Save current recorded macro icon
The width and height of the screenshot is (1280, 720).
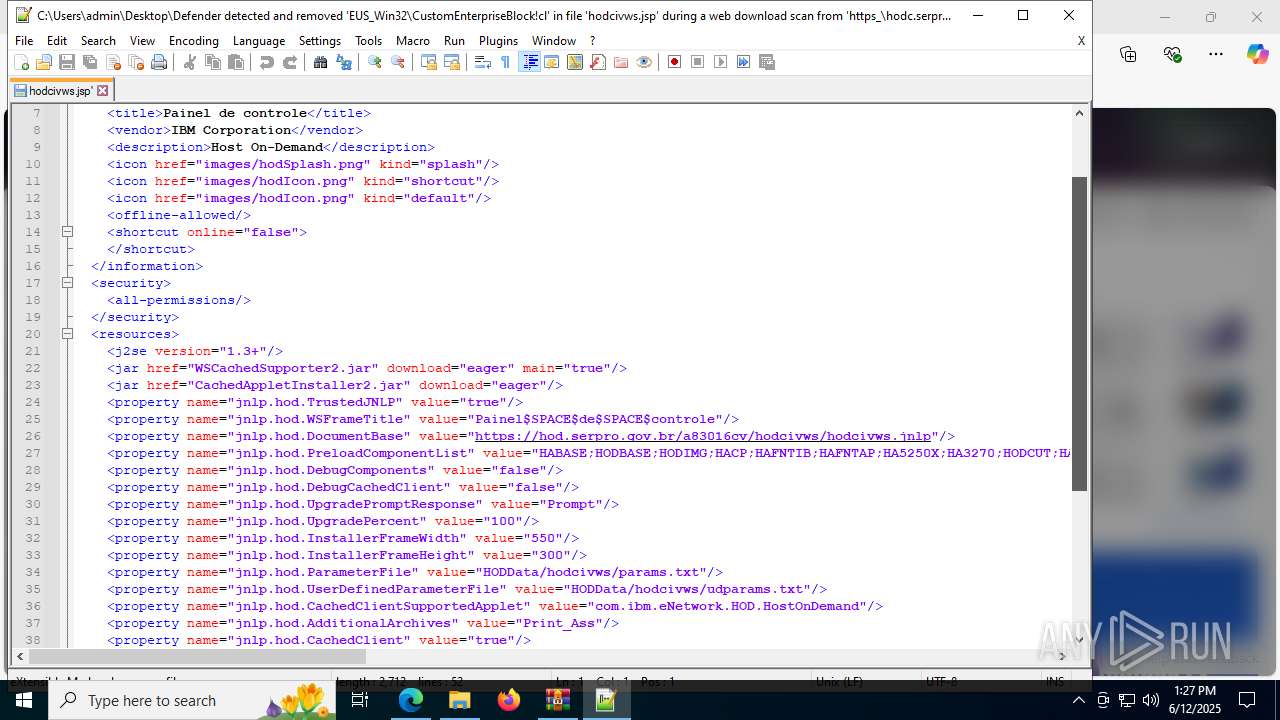pos(766,62)
